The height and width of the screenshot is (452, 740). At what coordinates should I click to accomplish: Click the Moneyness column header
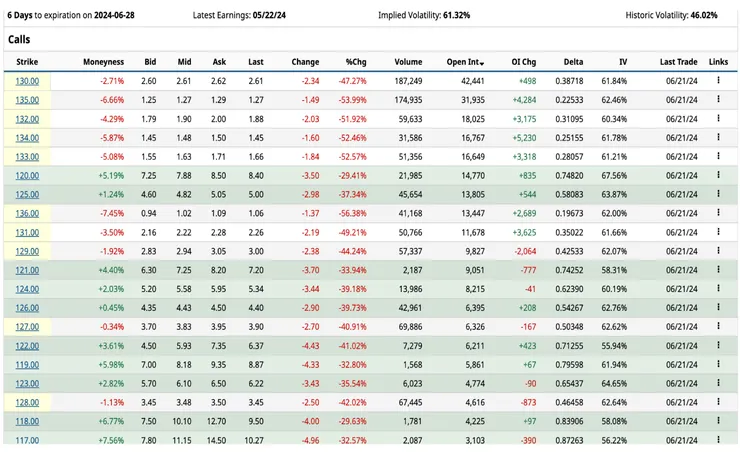[x=103, y=62]
